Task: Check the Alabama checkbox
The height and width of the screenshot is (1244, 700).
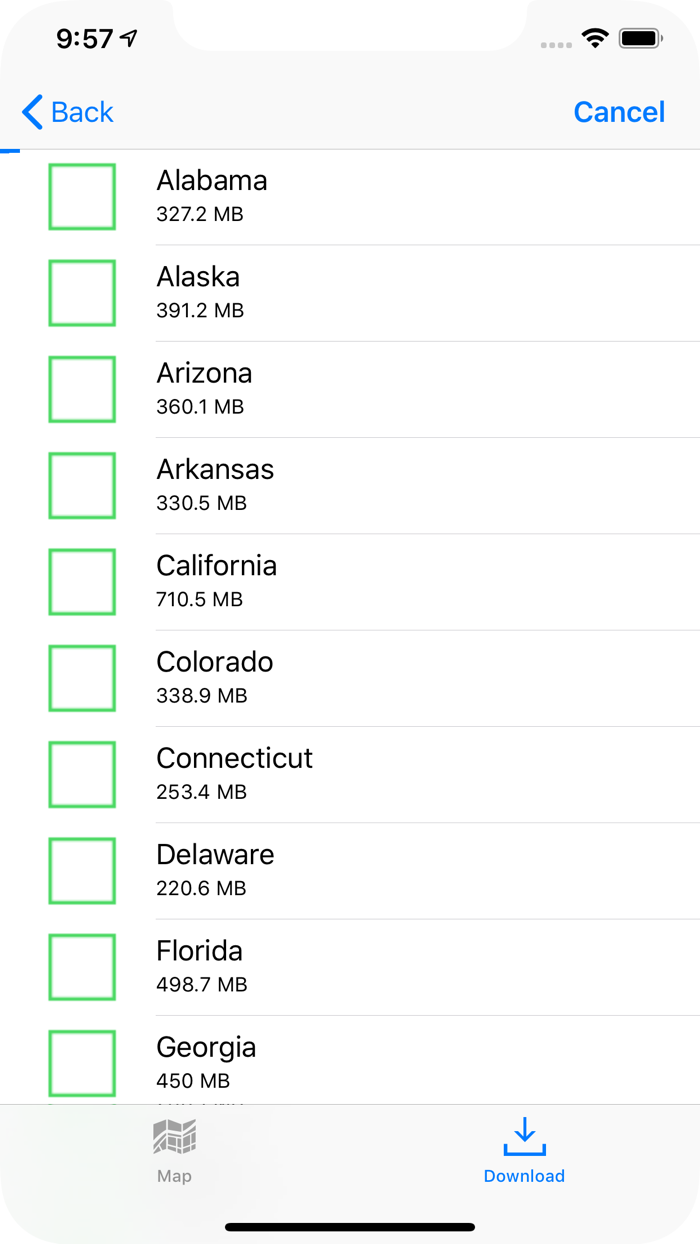Action: 82,197
